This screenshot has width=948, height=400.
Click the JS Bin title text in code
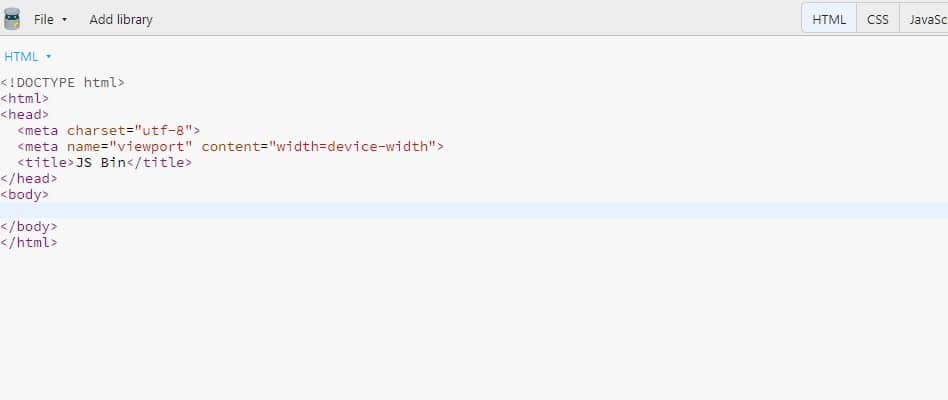[x=100, y=163]
